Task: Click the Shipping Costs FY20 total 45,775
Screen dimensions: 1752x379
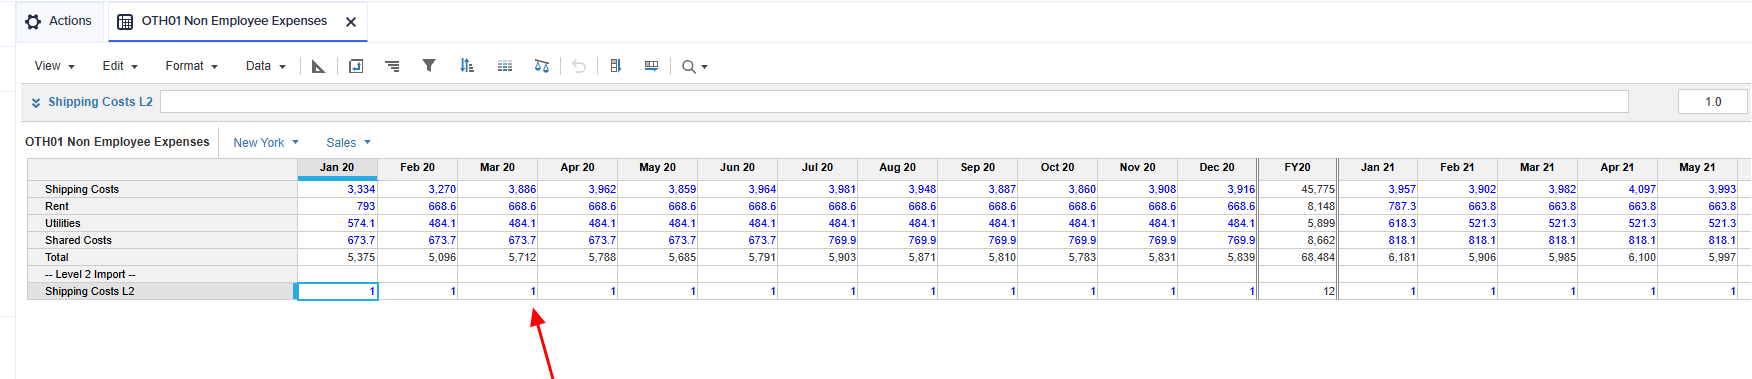Action: [1297, 189]
